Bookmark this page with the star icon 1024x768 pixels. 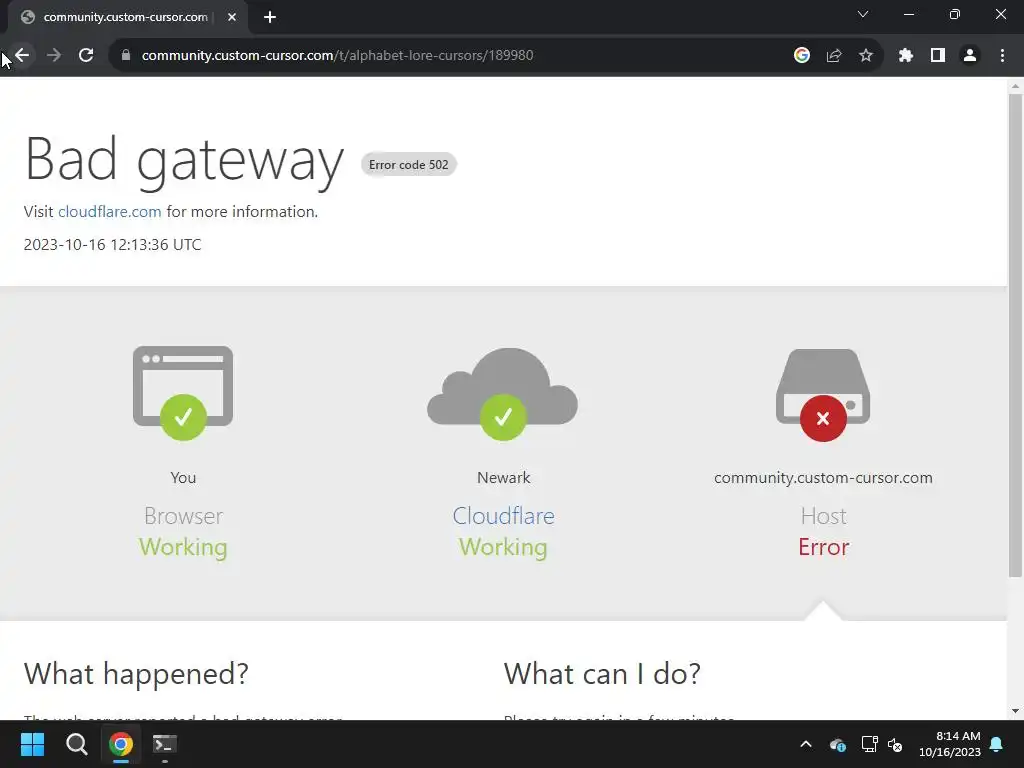coord(866,56)
